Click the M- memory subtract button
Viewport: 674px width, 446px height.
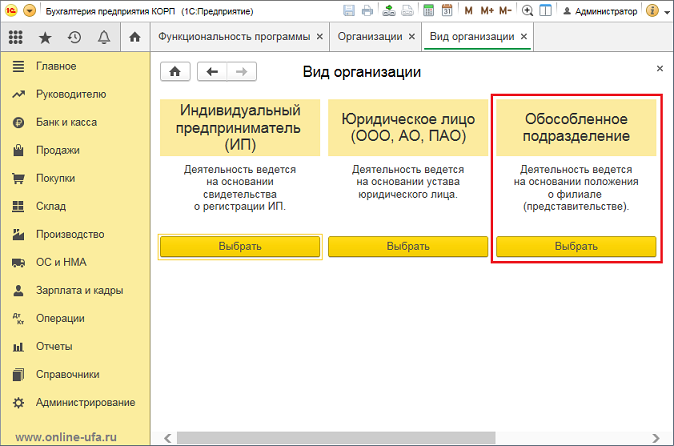click(x=505, y=11)
